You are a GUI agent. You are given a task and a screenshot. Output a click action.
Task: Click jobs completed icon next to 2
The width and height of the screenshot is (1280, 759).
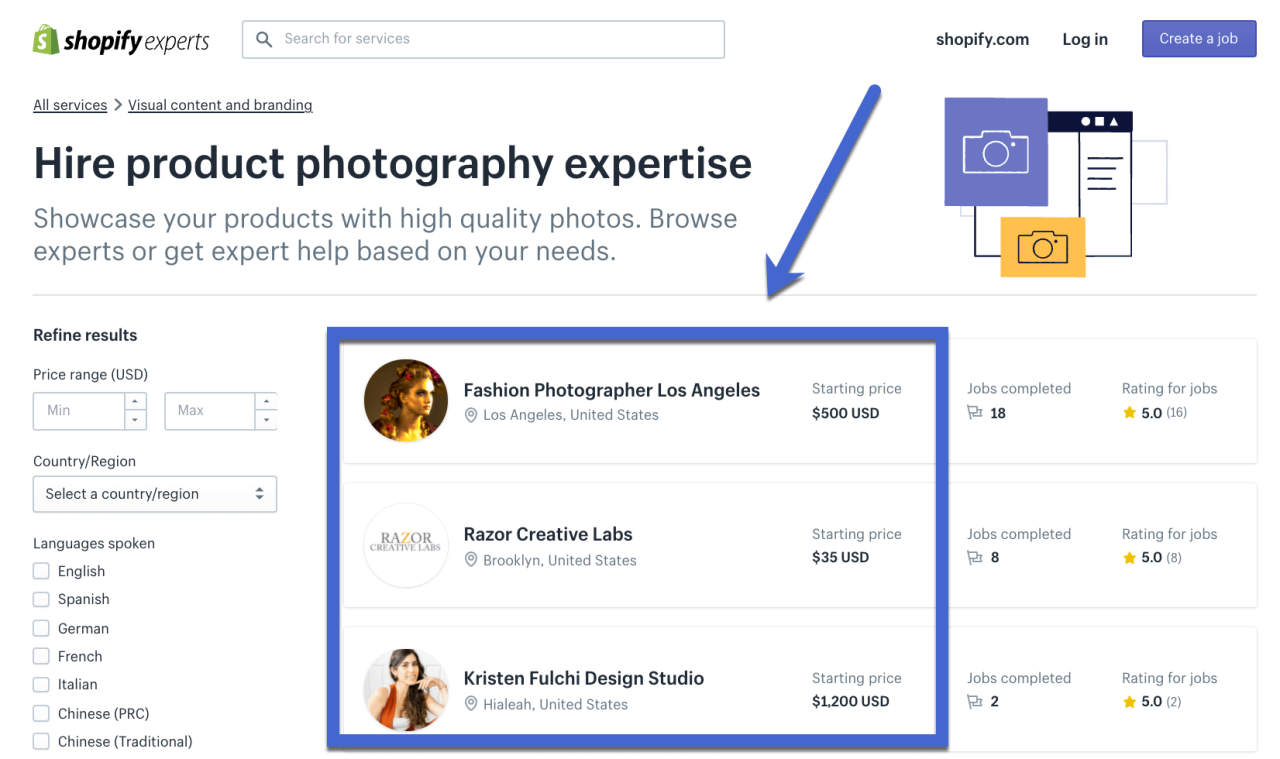click(975, 701)
